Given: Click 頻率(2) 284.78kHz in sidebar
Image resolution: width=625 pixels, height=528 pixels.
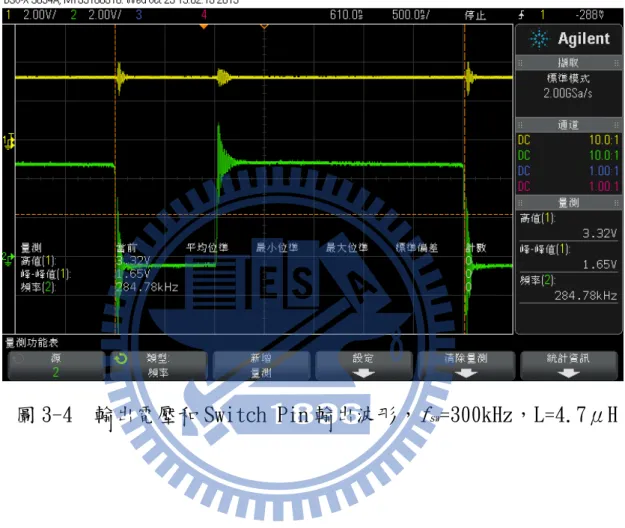Looking at the screenshot, I should pyautogui.click(x=568, y=288).
